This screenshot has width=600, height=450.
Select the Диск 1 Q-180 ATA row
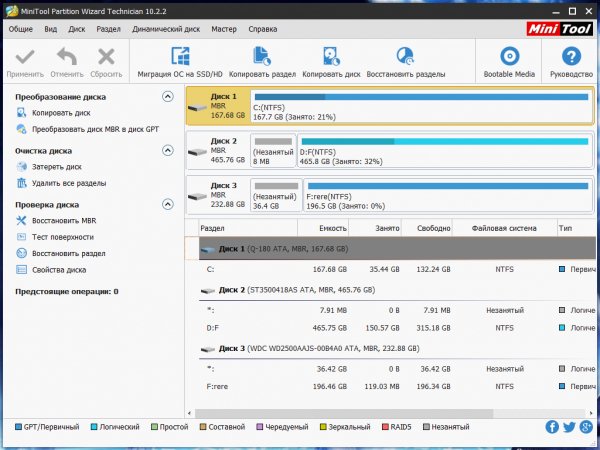[x=397, y=249]
